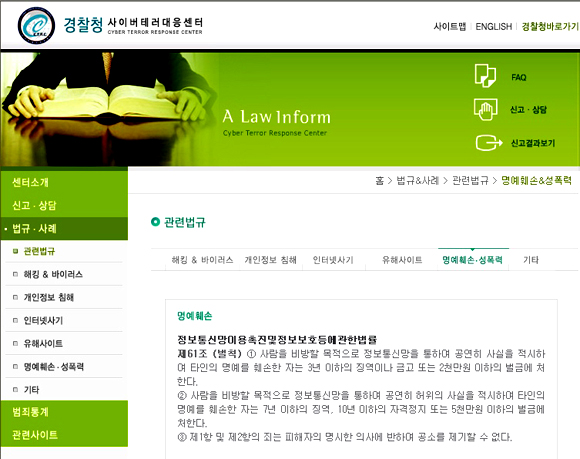
Task: Expand the 신고·상담 sidebar section
Action: (x=34, y=205)
